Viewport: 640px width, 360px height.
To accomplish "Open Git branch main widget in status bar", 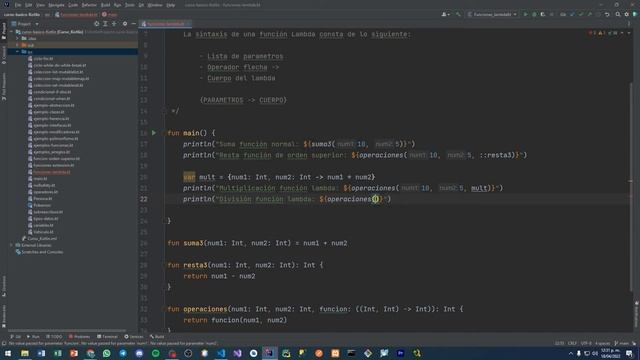I will [622, 343].
